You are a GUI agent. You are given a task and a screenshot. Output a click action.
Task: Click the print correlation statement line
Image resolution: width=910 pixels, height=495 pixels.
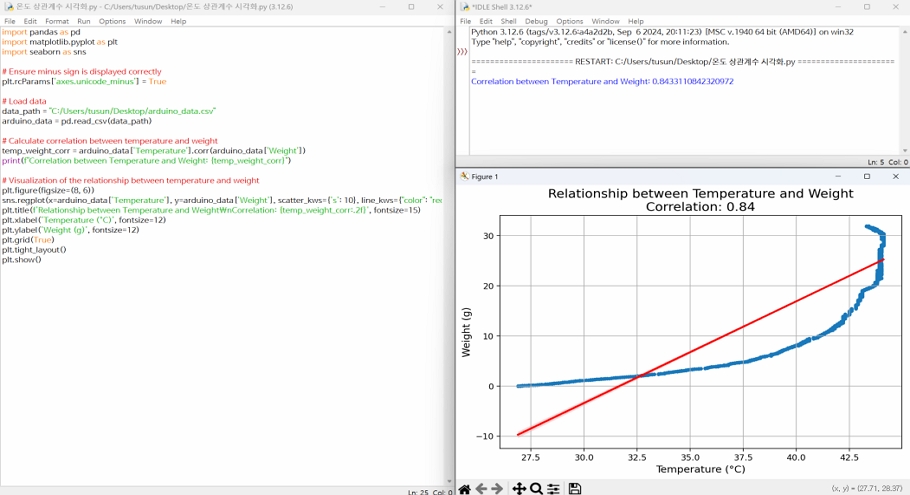tap(146, 160)
